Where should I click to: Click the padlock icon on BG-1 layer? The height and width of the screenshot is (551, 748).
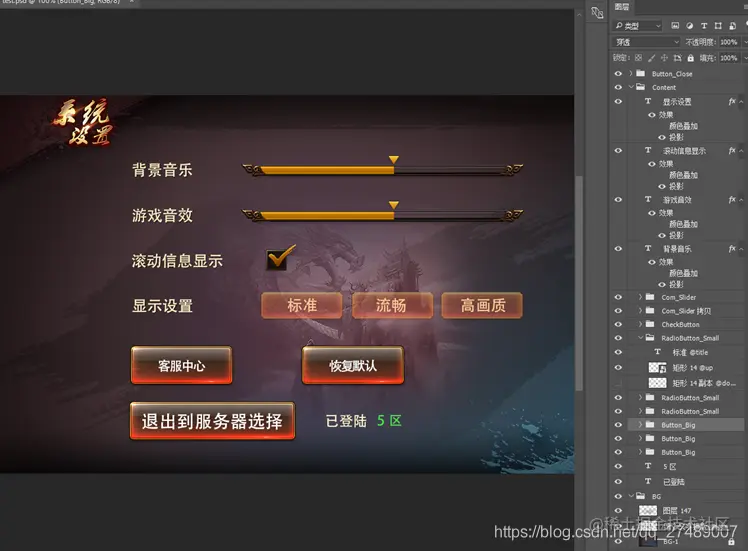(x=731, y=541)
